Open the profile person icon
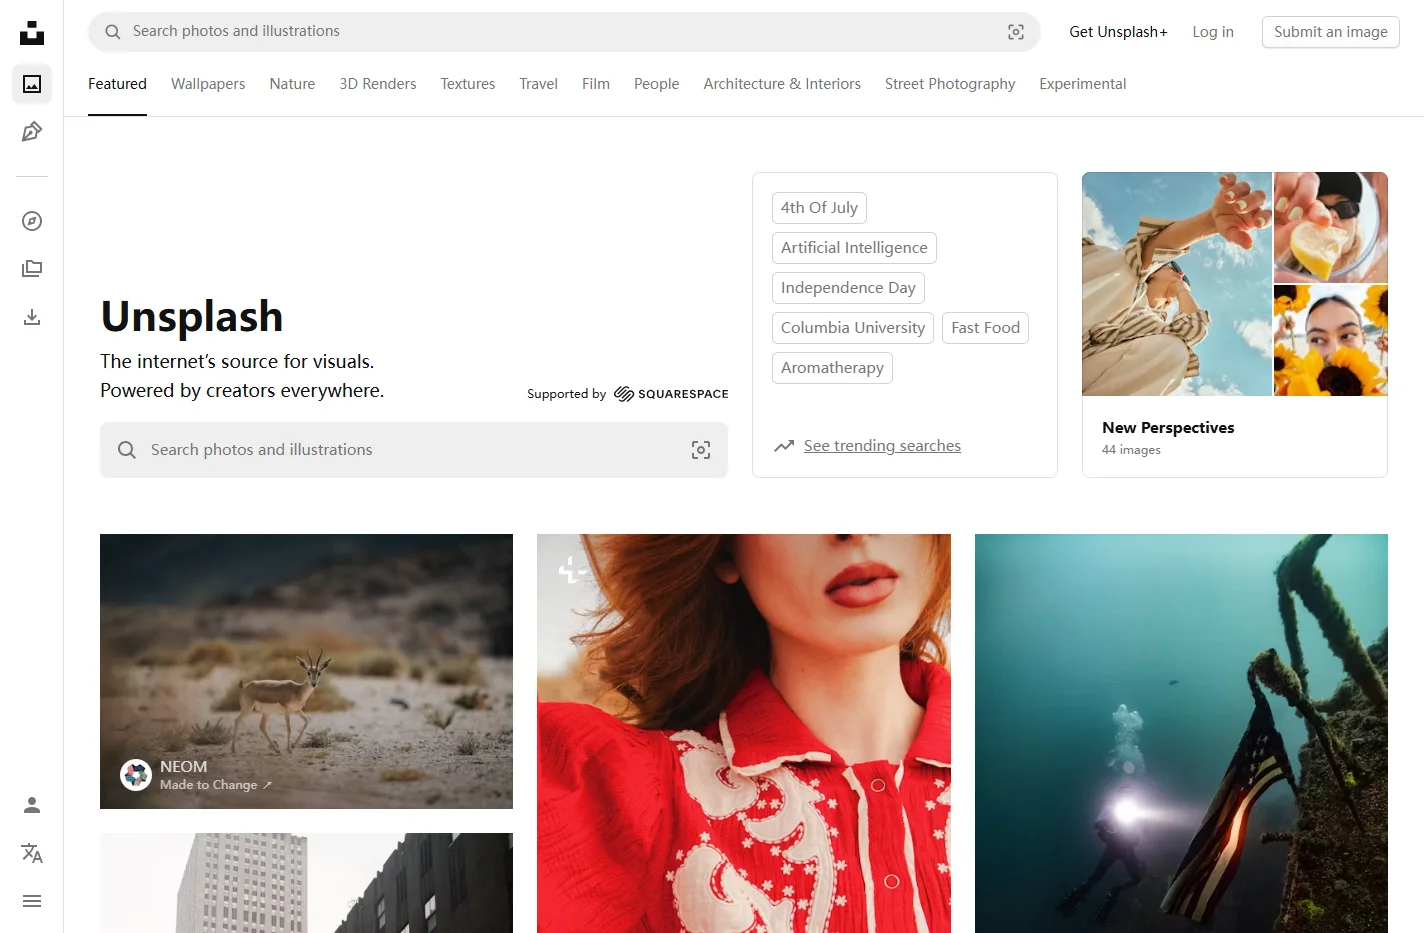This screenshot has height=933, width=1424. (32, 805)
